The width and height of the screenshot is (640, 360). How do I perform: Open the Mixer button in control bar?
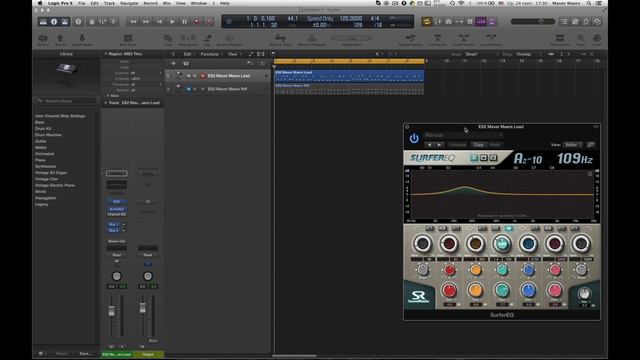pyautogui.click(x=103, y=22)
